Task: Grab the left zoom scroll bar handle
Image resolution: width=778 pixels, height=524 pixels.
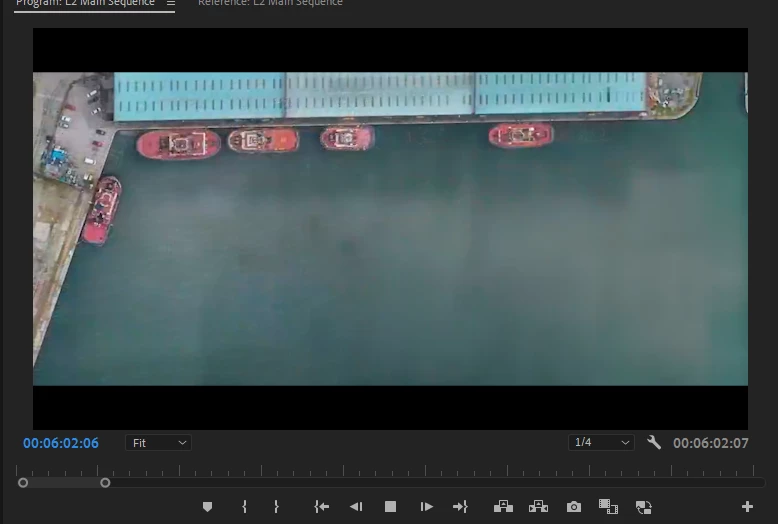Action: coord(23,483)
